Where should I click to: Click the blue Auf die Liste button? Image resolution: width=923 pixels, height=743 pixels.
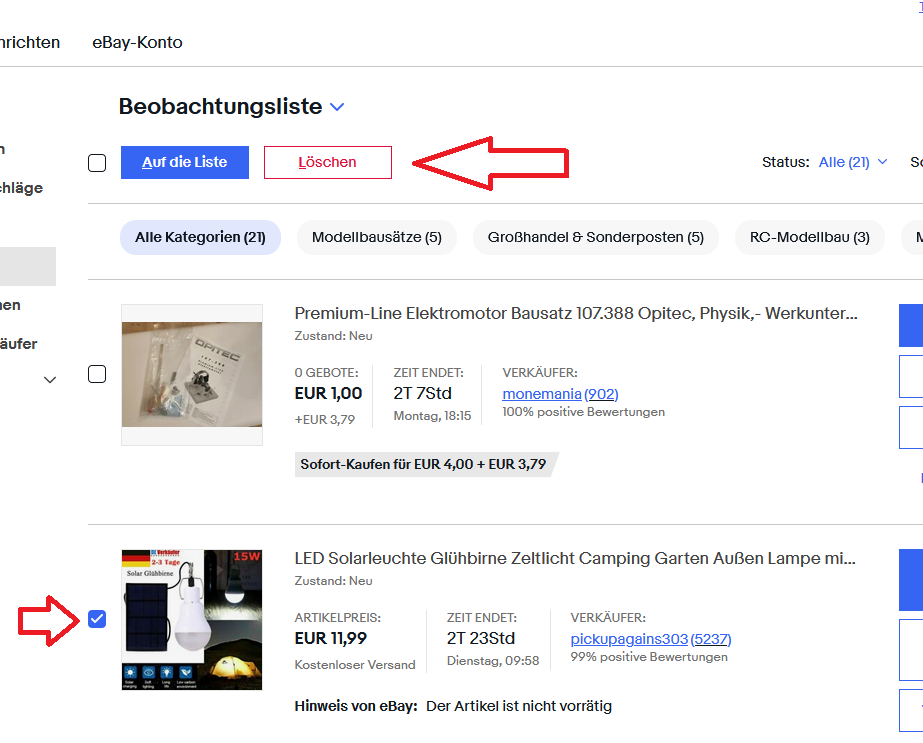(185, 162)
